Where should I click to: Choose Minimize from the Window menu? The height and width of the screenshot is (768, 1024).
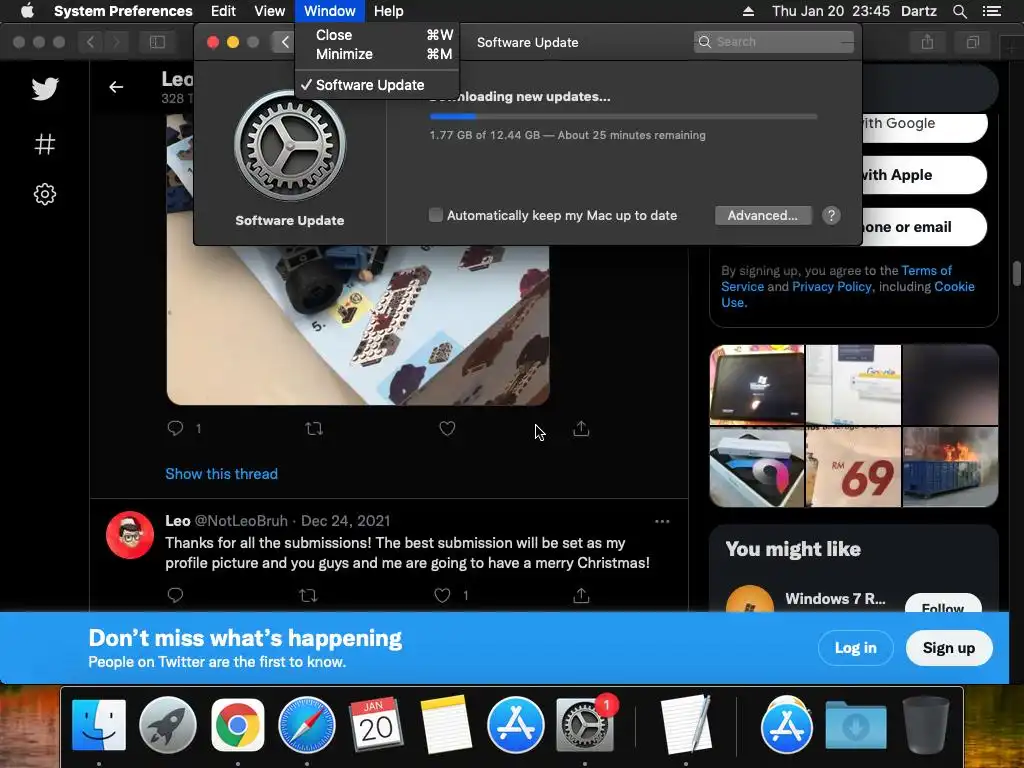click(x=377, y=54)
